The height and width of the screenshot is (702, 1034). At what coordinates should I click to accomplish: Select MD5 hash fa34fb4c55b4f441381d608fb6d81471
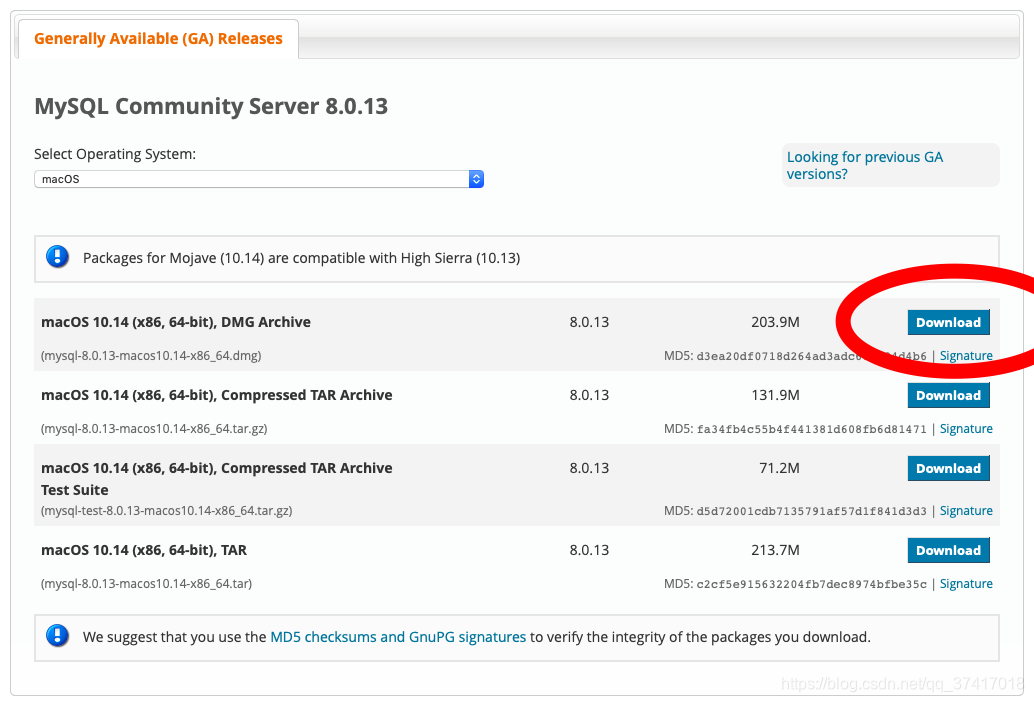(x=812, y=429)
